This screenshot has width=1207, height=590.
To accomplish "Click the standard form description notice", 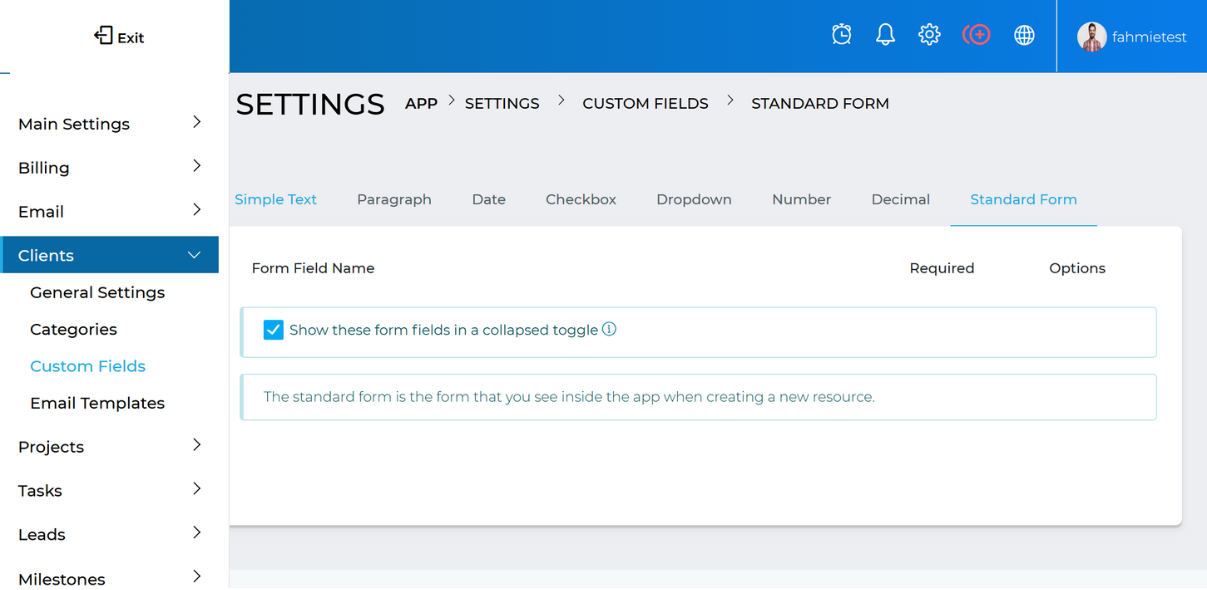I will [x=698, y=397].
